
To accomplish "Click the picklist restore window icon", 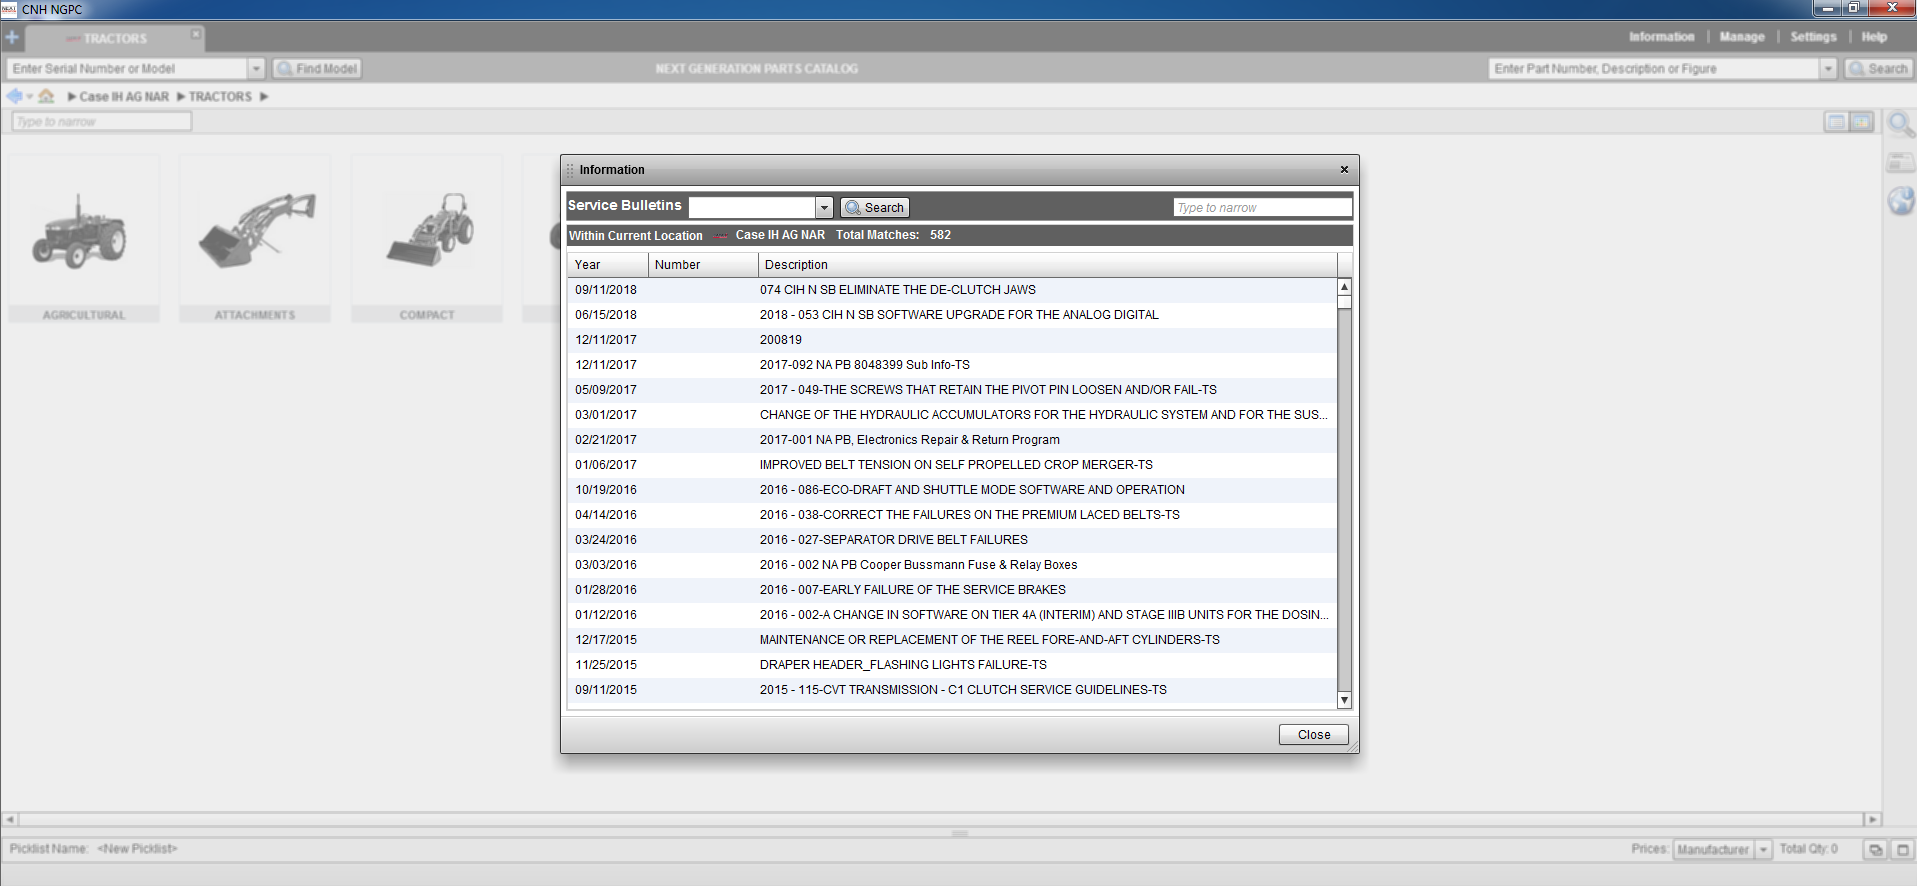I will (x=1876, y=849).
